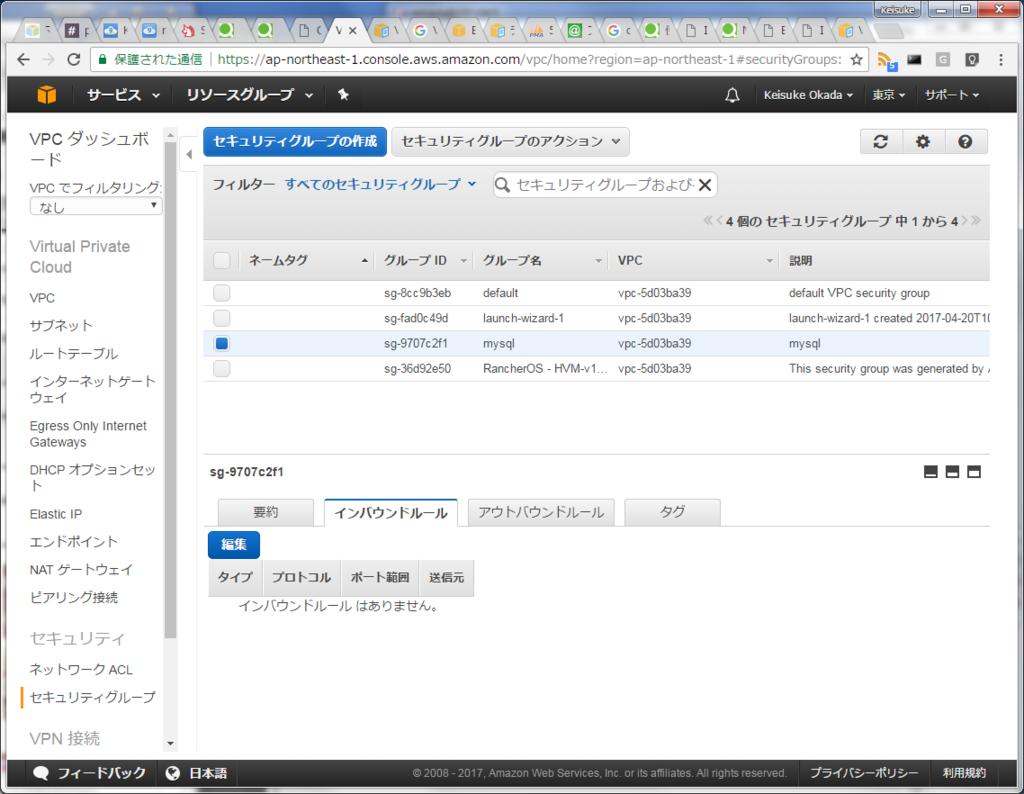Screen dimensions: 1024x794
Task: Click the feedback speech bubble icon
Action: (x=40, y=773)
